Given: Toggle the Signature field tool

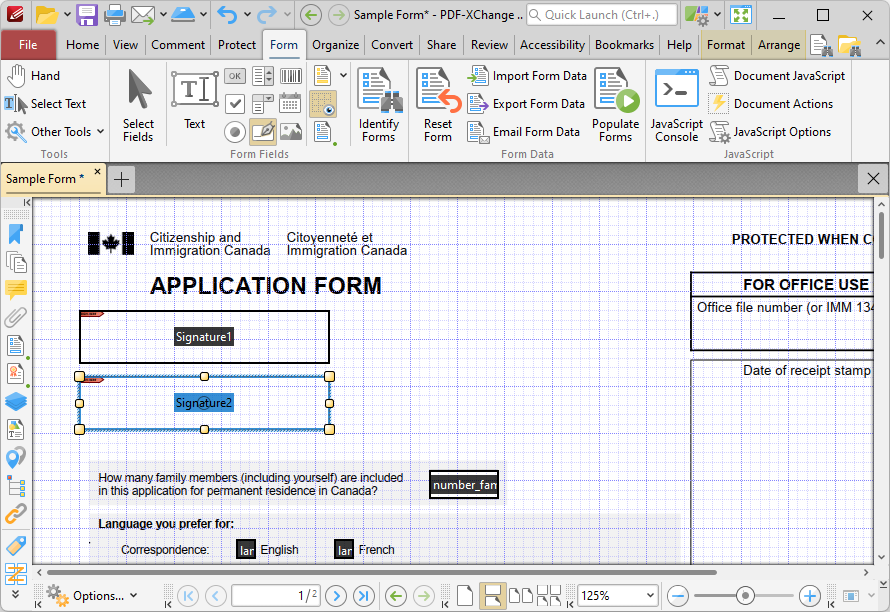Looking at the screenshot, I should click(263, 130).
